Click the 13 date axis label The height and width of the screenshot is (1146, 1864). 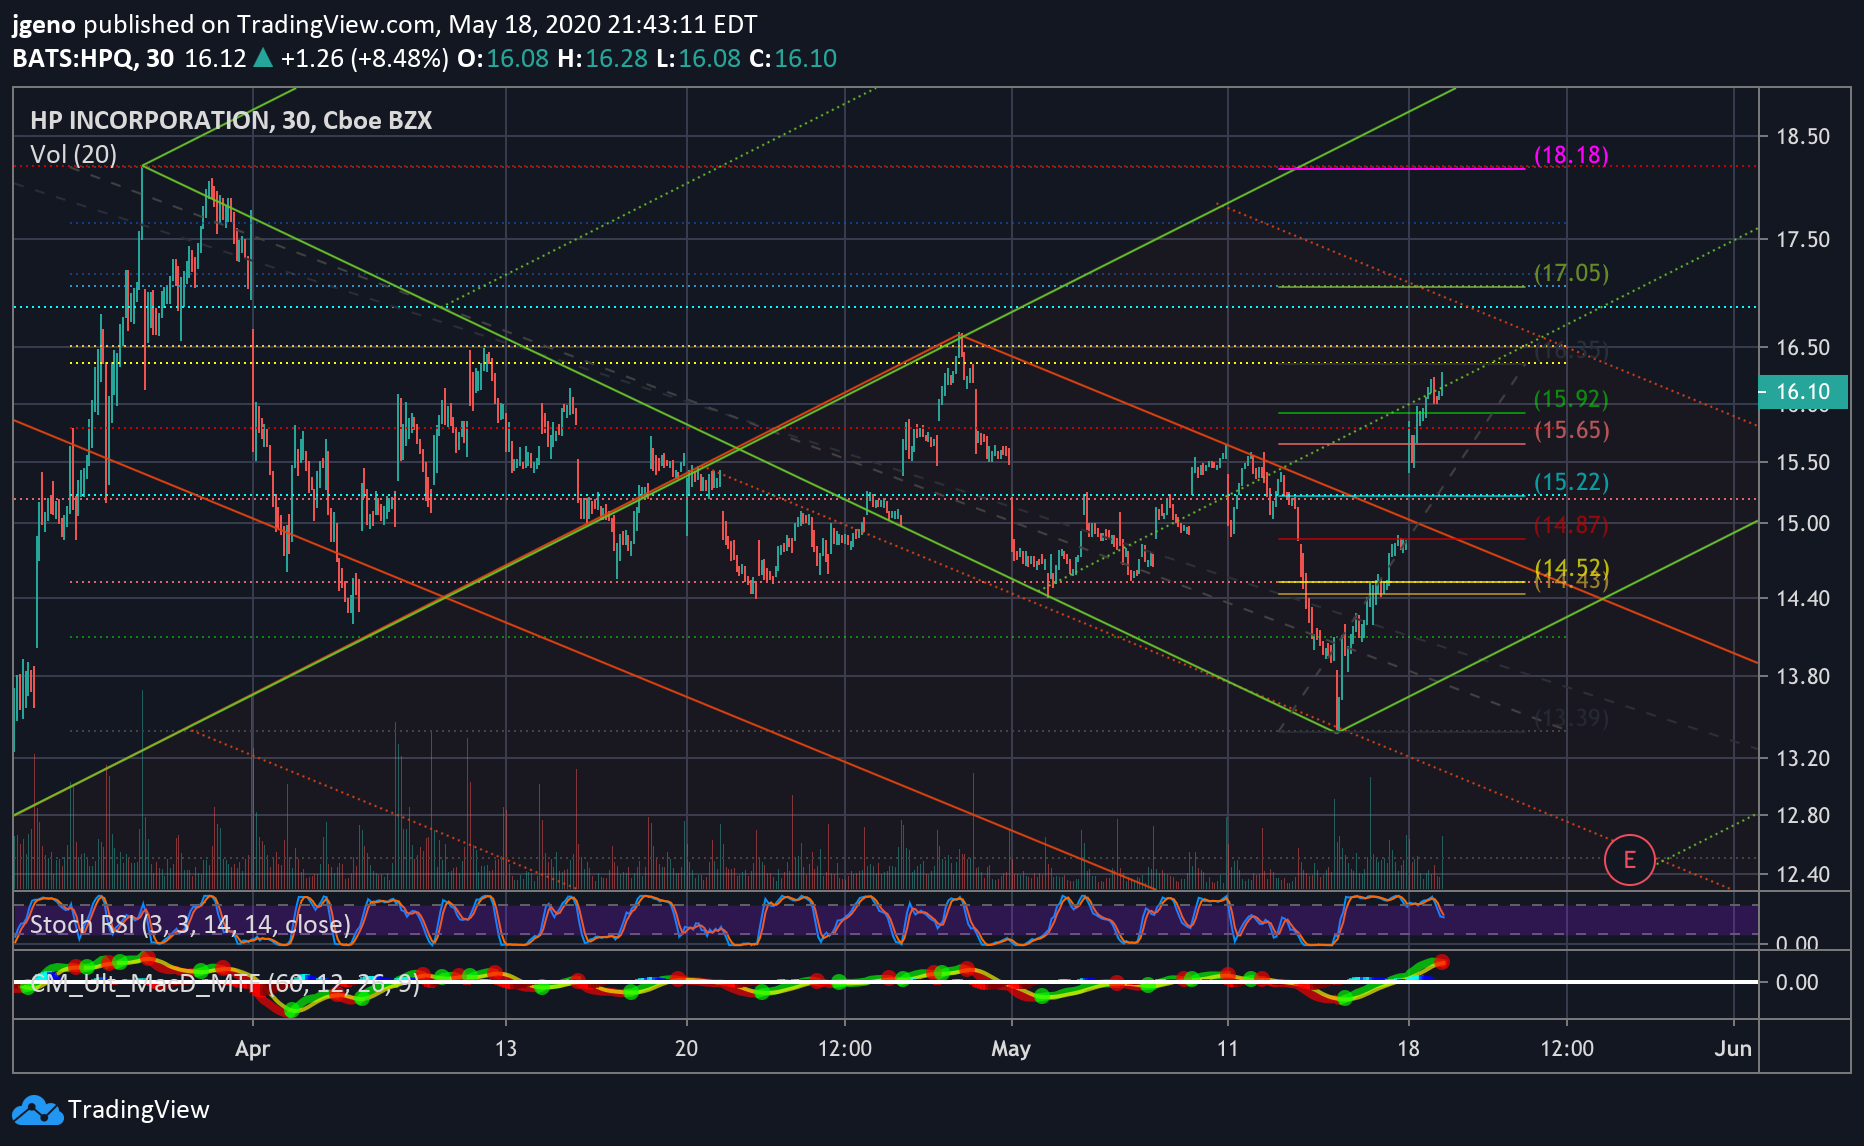[x=505, y=1048]
